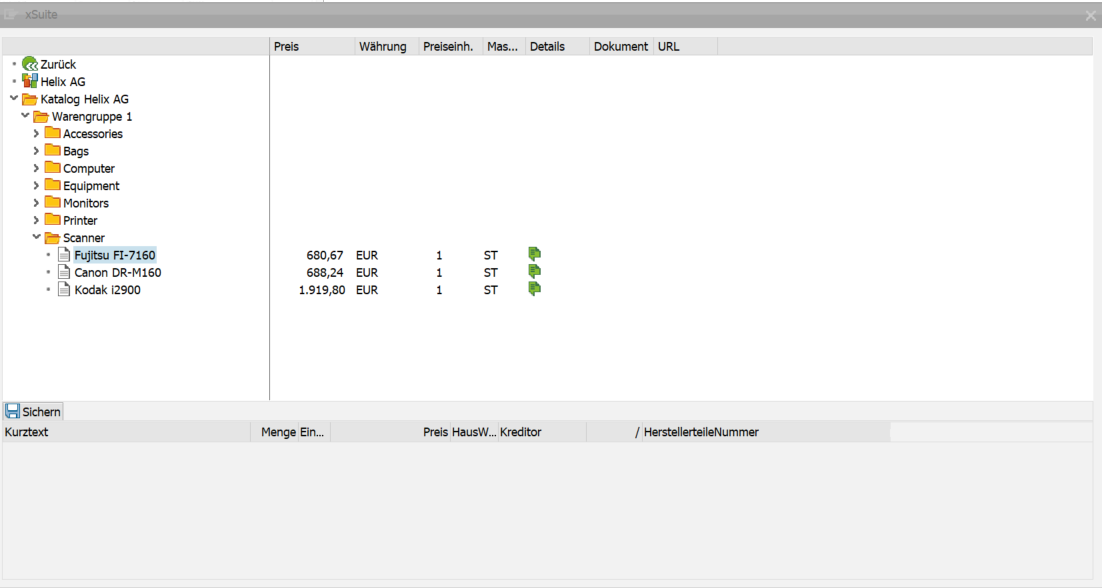This screenshot has height=588, width=1102.
Task: Click the bullet dot beside Fujitsu FI-7160
Action: pos(48,255)
